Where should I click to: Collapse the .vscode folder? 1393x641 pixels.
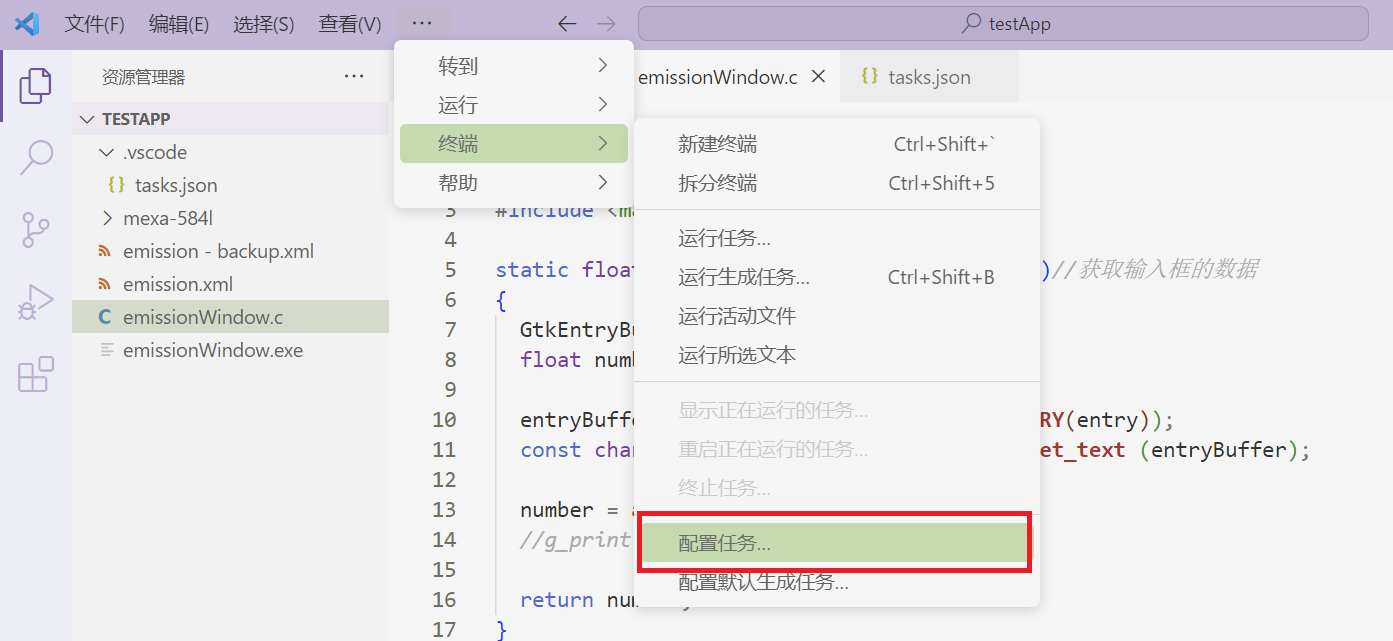pos(107,151)
